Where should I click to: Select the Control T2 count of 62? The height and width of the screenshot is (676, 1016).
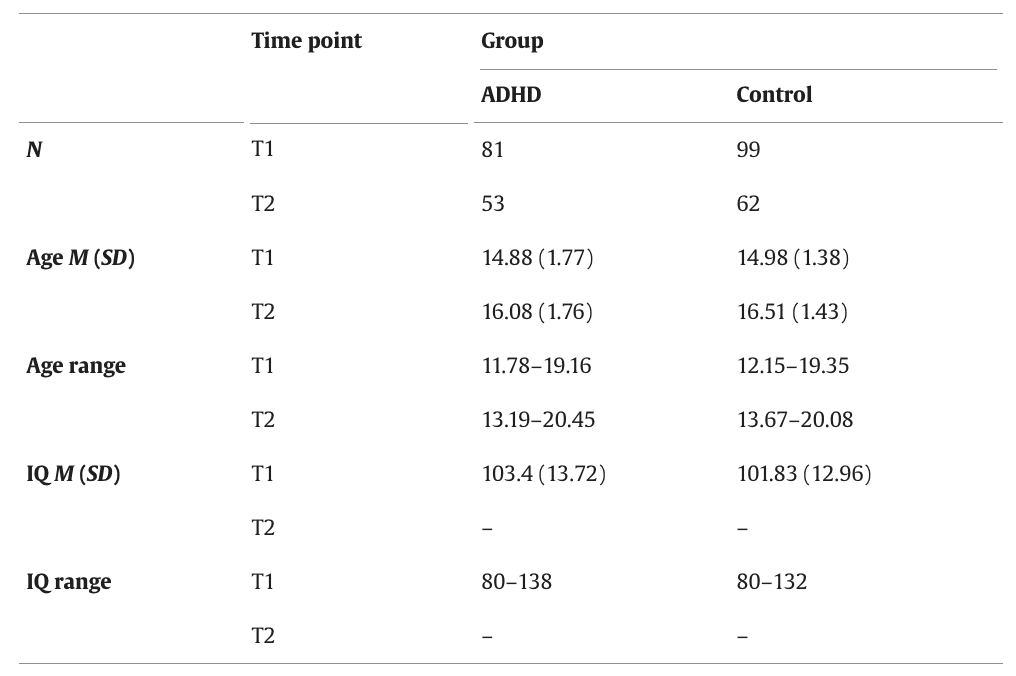748,204
